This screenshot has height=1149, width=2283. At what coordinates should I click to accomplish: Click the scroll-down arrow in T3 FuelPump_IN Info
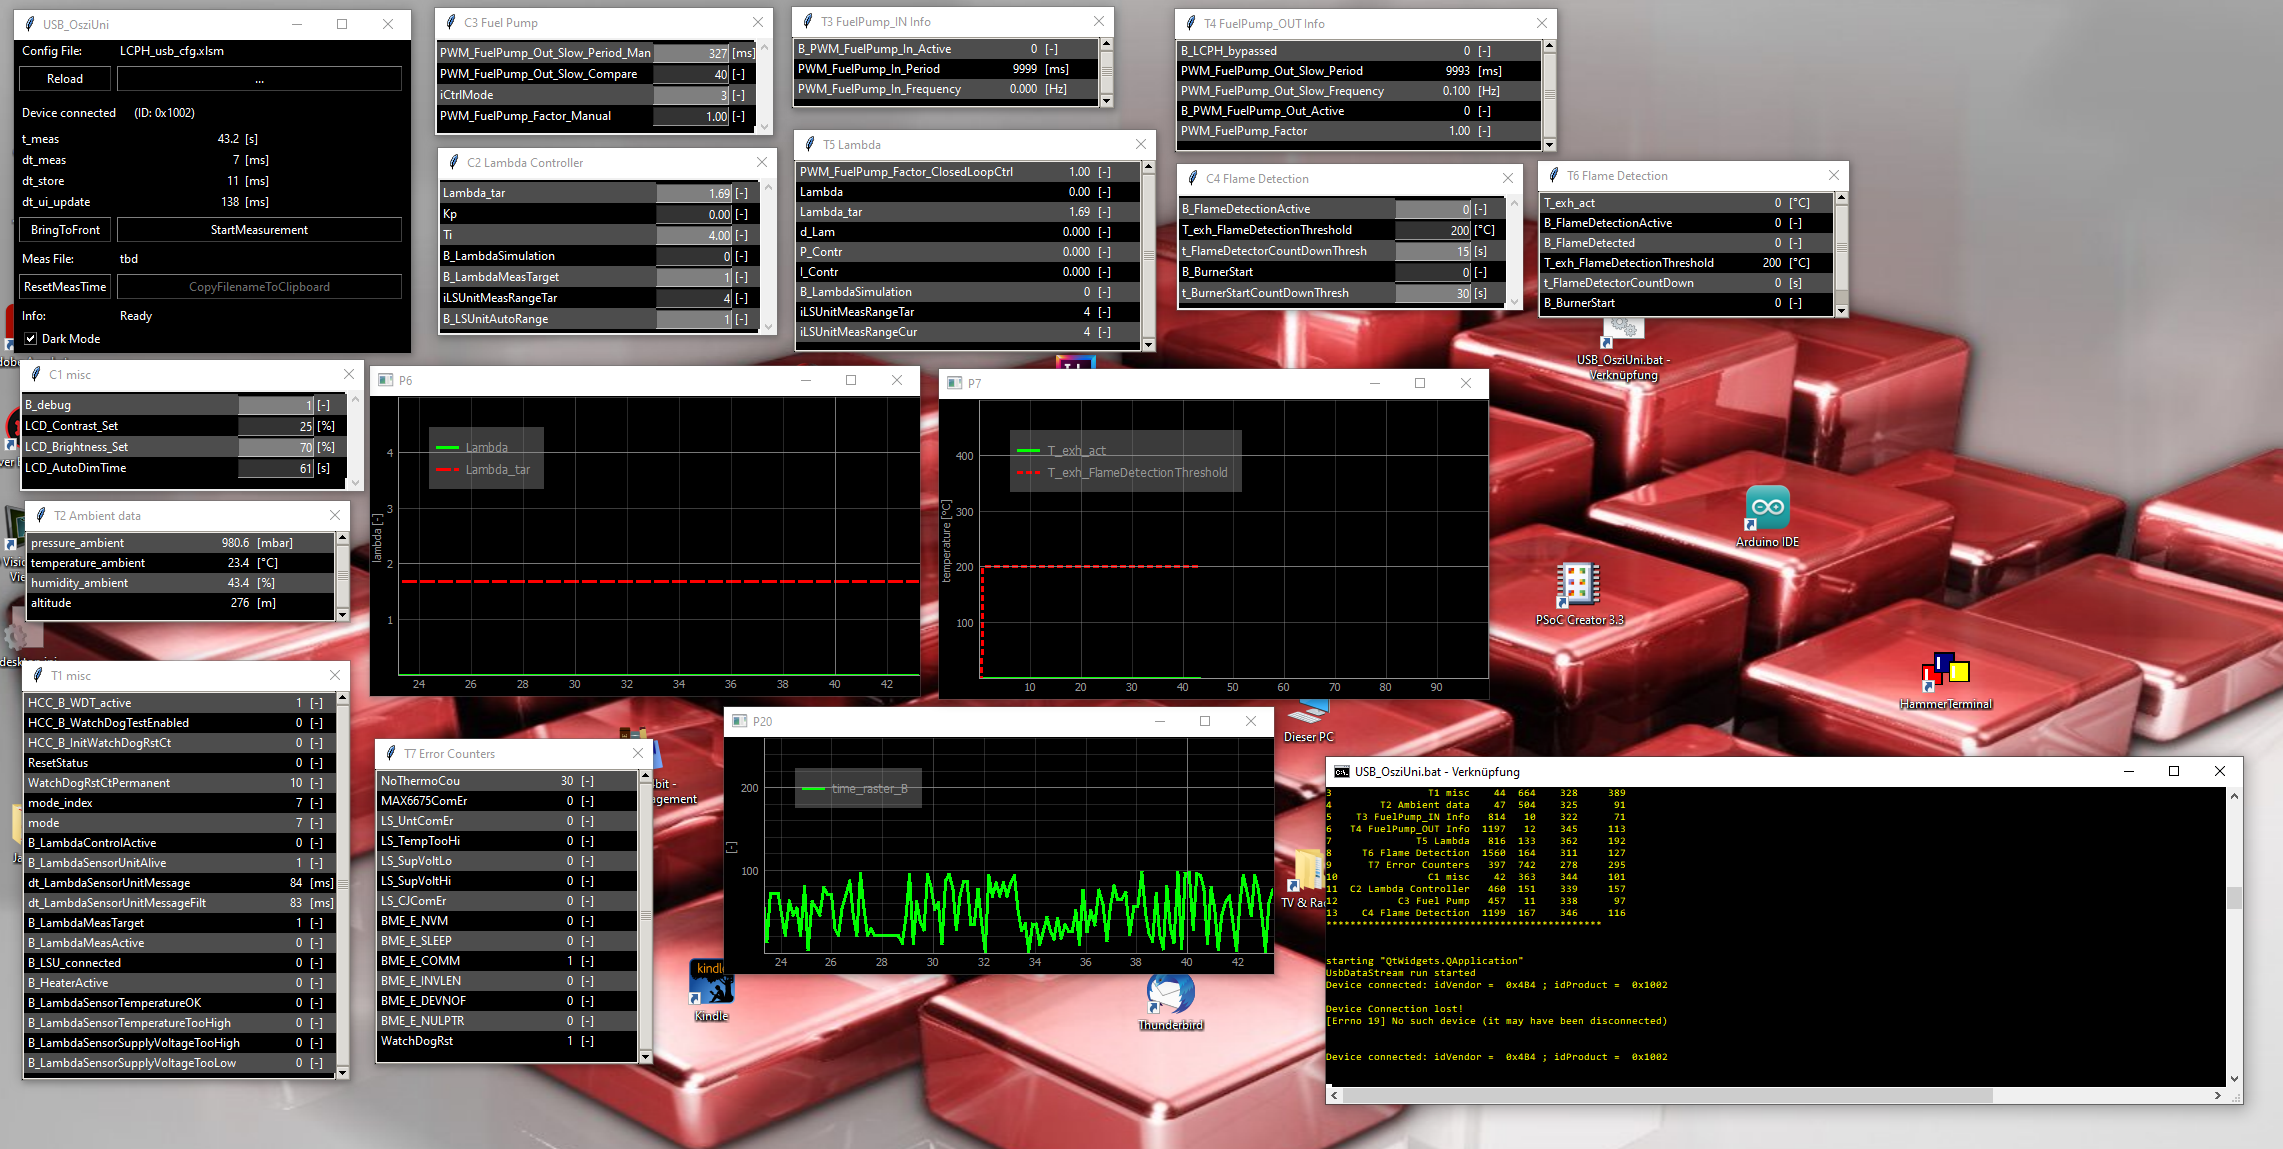click(x=1106, y=101)
